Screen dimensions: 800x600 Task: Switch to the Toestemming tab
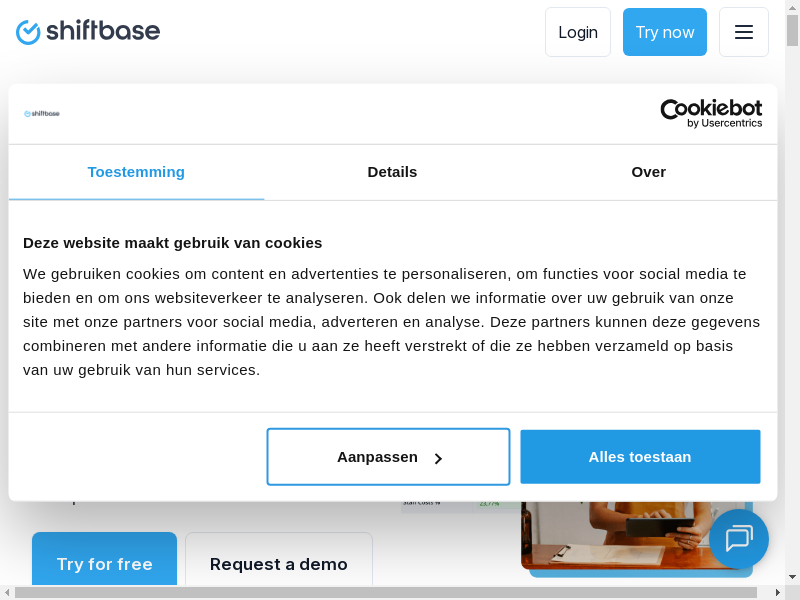(x=136, y=172)
